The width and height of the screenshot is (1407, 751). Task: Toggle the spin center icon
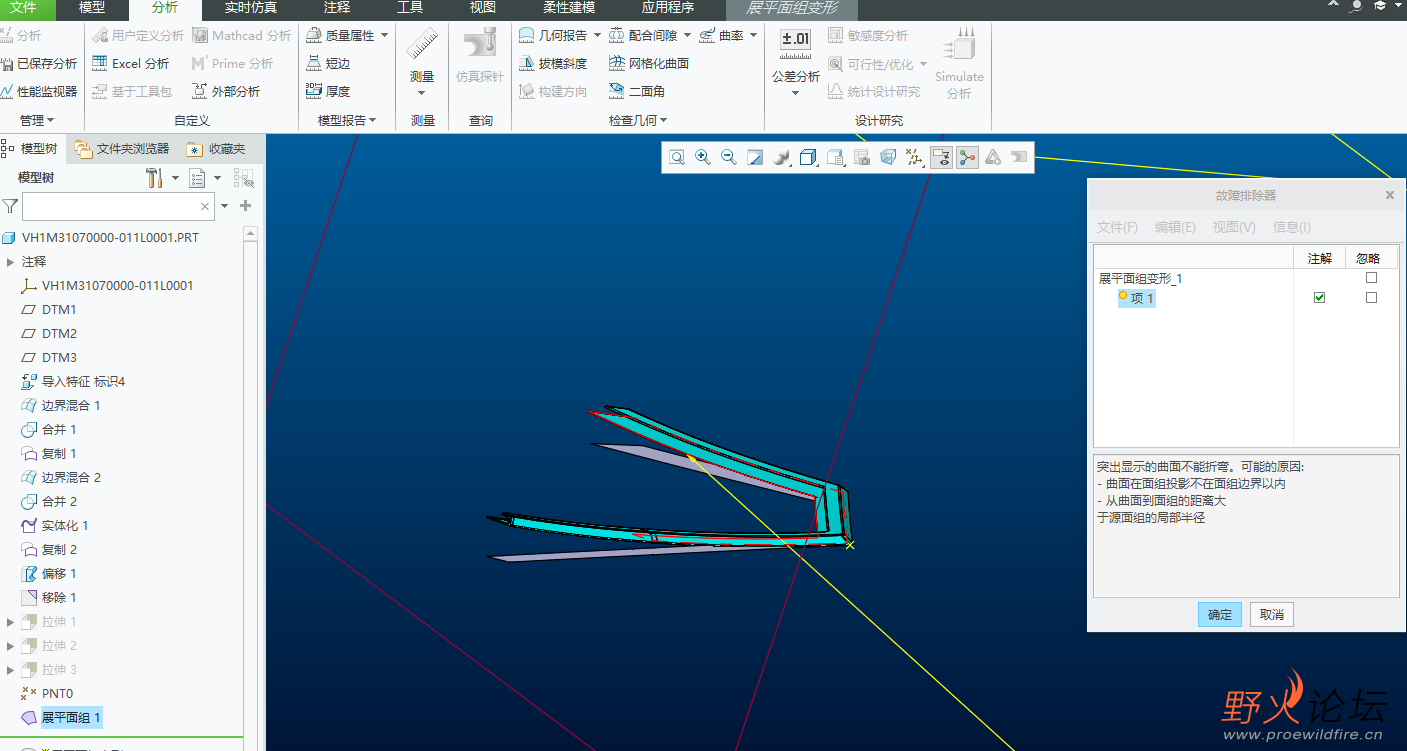click(967, 157)
